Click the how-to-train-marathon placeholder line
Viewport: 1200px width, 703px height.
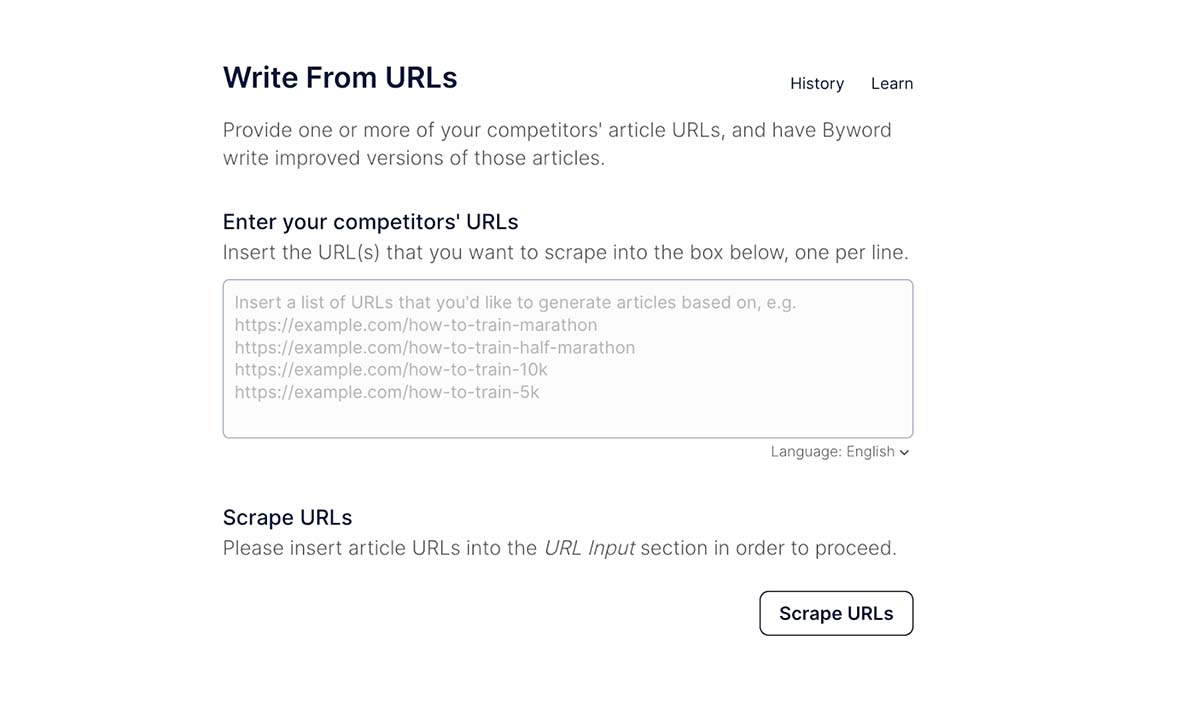pos(416,325)
